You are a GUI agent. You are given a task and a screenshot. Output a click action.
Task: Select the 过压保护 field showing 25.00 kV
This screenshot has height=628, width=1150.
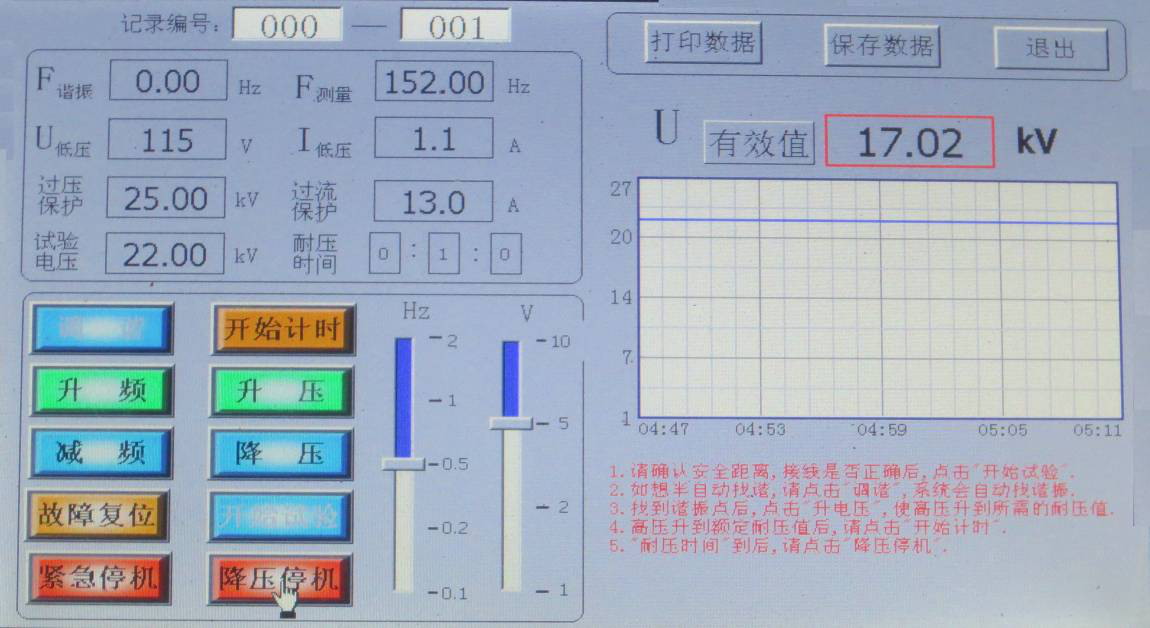coord(165,199)
